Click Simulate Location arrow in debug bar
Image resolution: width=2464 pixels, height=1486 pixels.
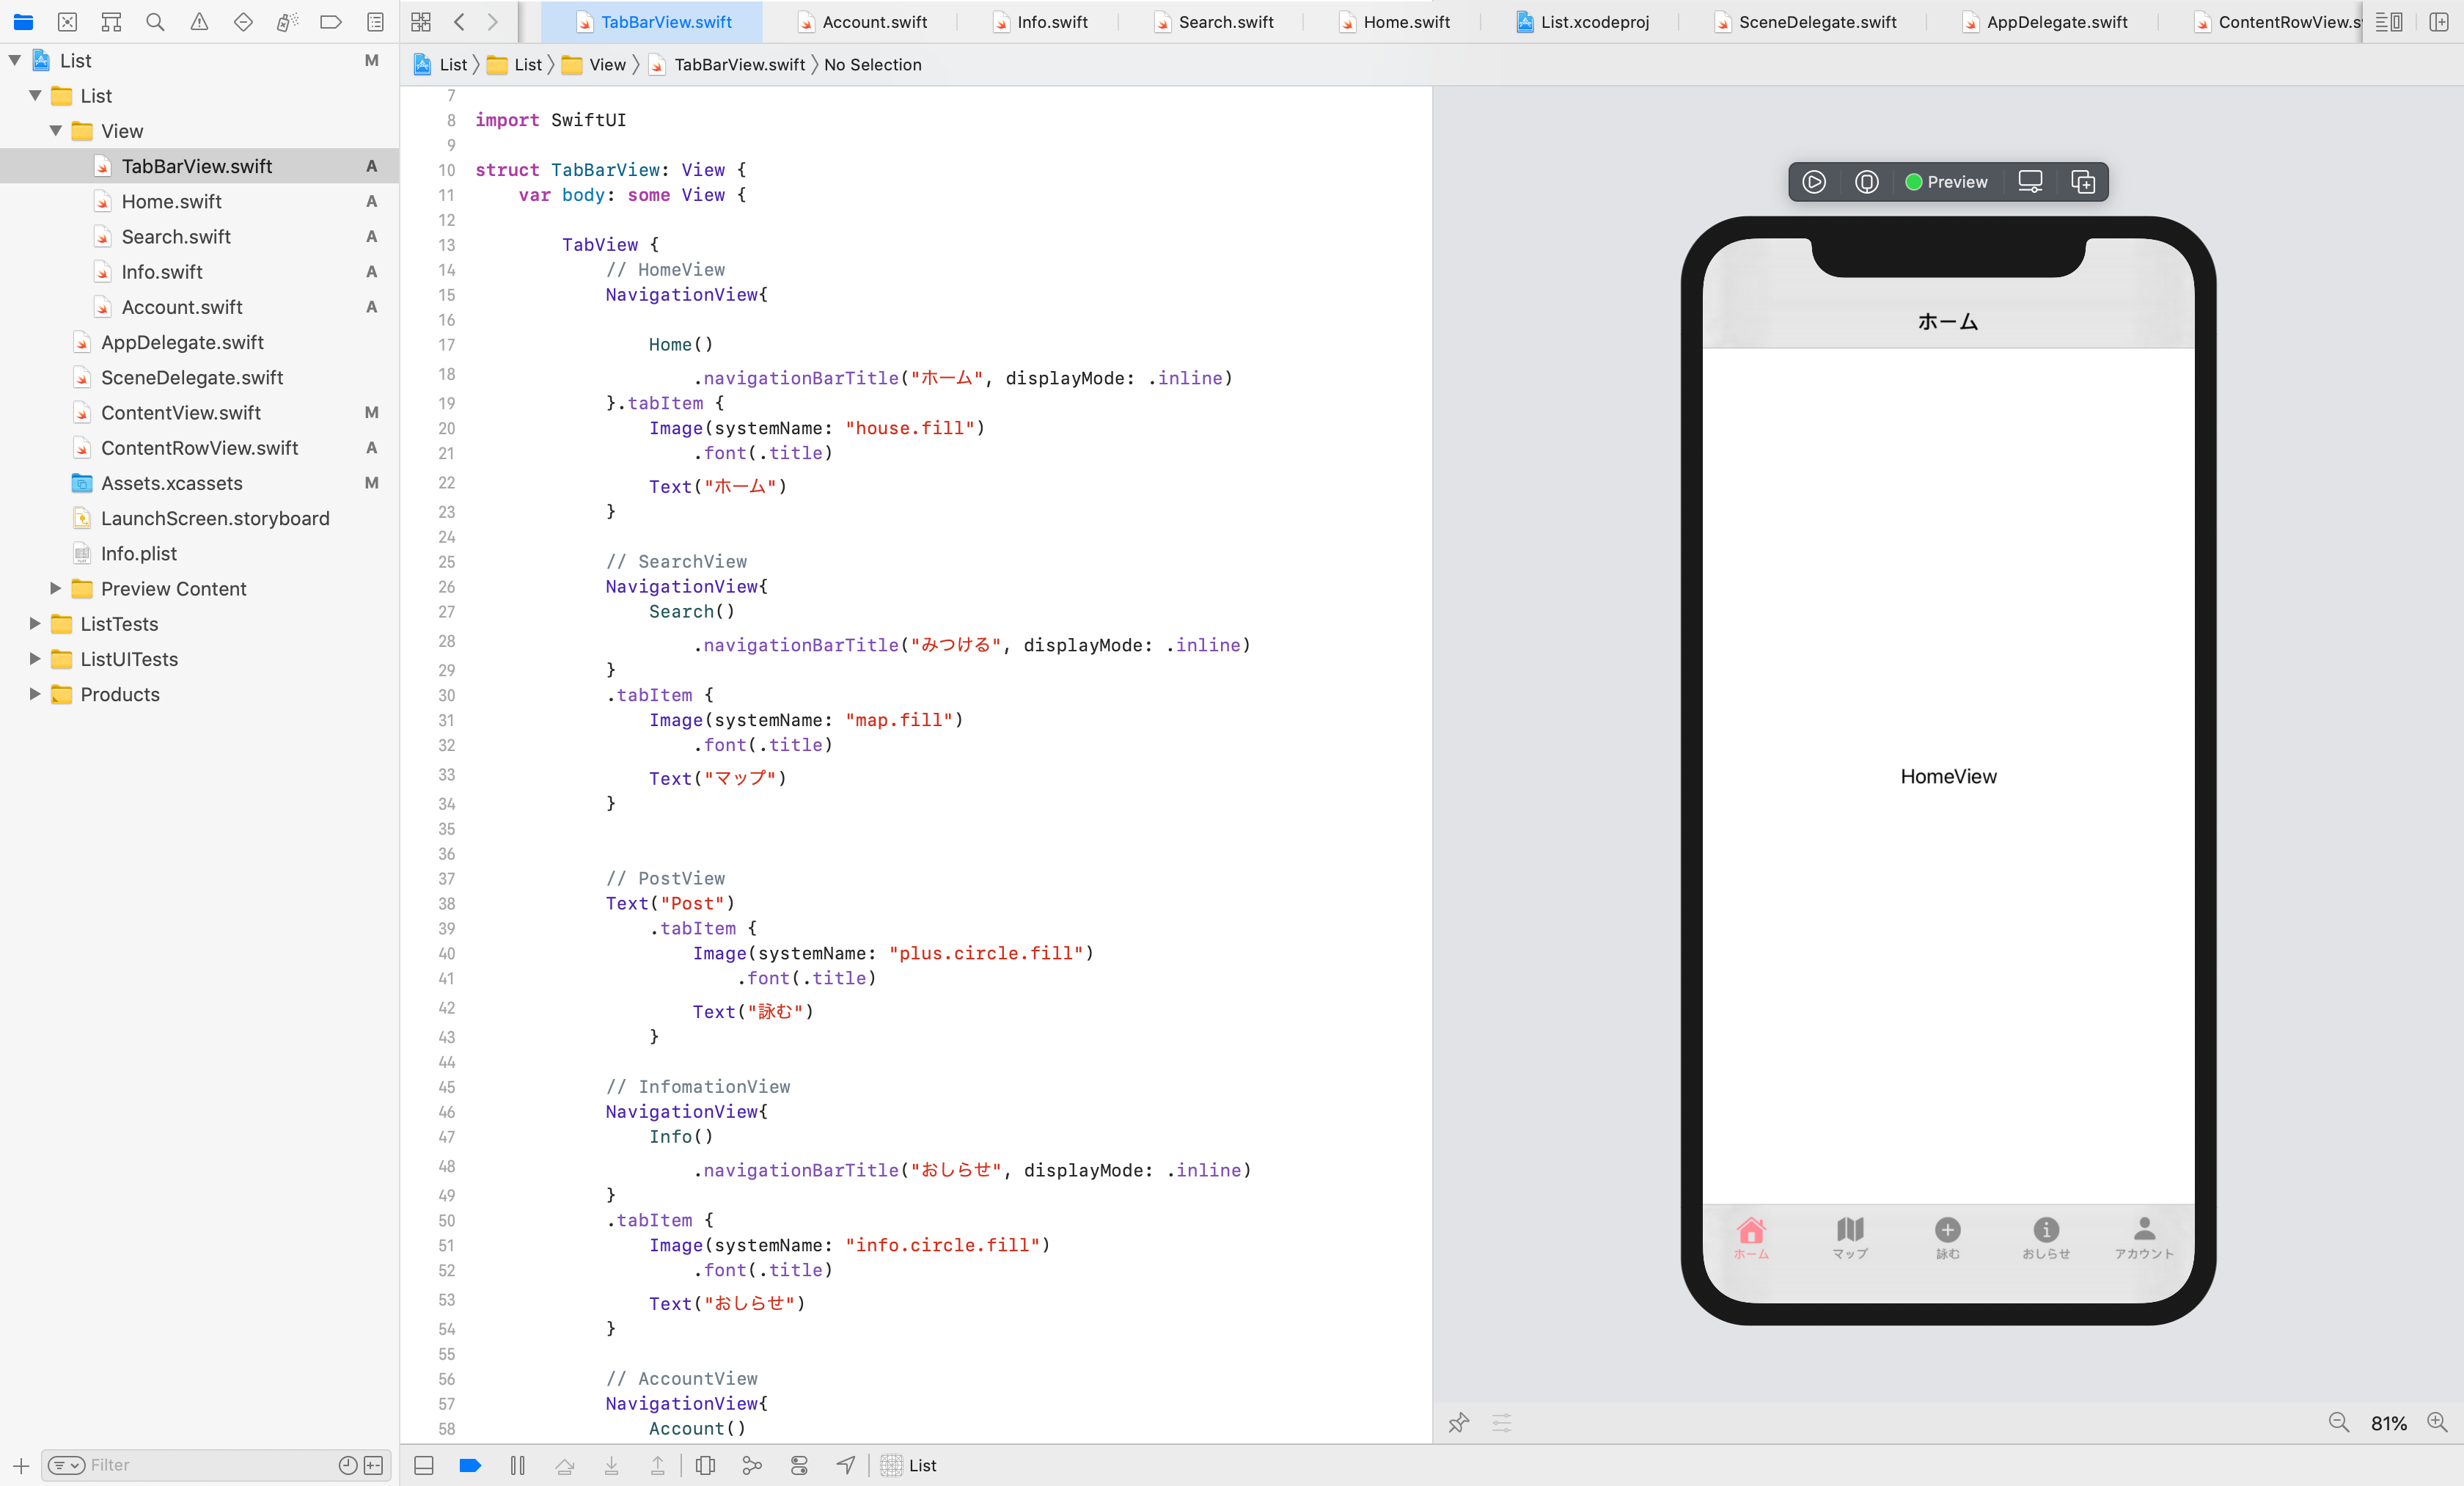click(x=845, y=1466)
